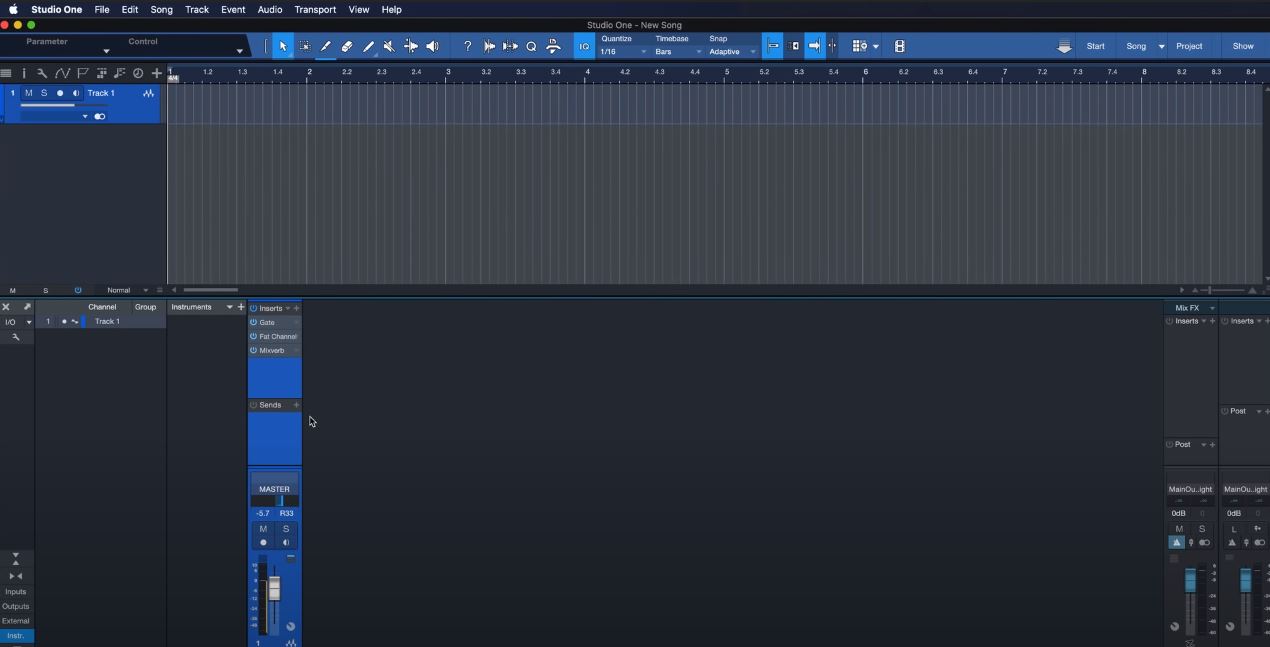This screenshot has width=1270, height=647.
Task: Open the tempo track clock icon
Action: pyautogui.click(x=138, y=73)
